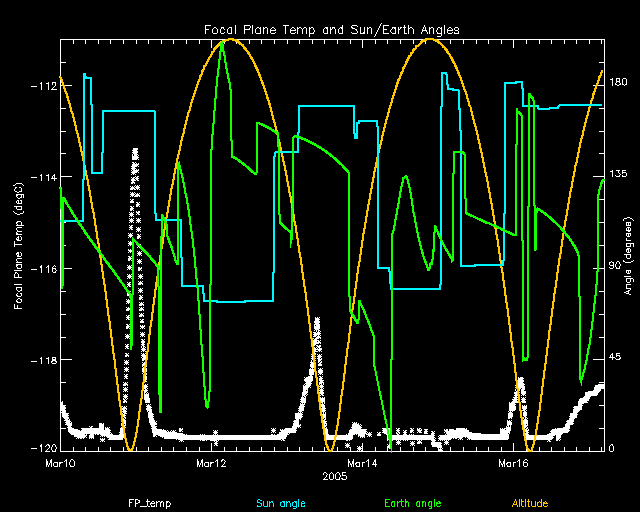
Task: Select the Mar14 date label
Action: coord(362,464)
